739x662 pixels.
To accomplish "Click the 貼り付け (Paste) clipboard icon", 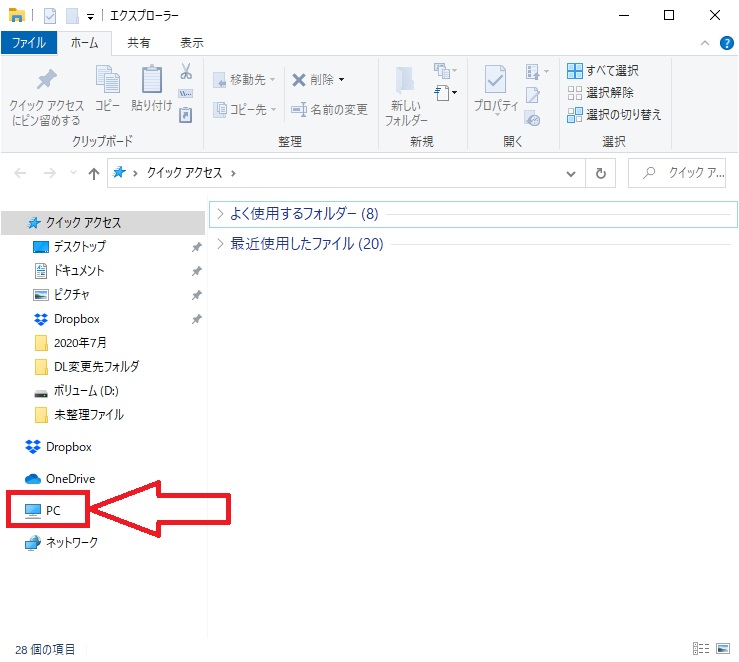I will (x=152, y=79).
